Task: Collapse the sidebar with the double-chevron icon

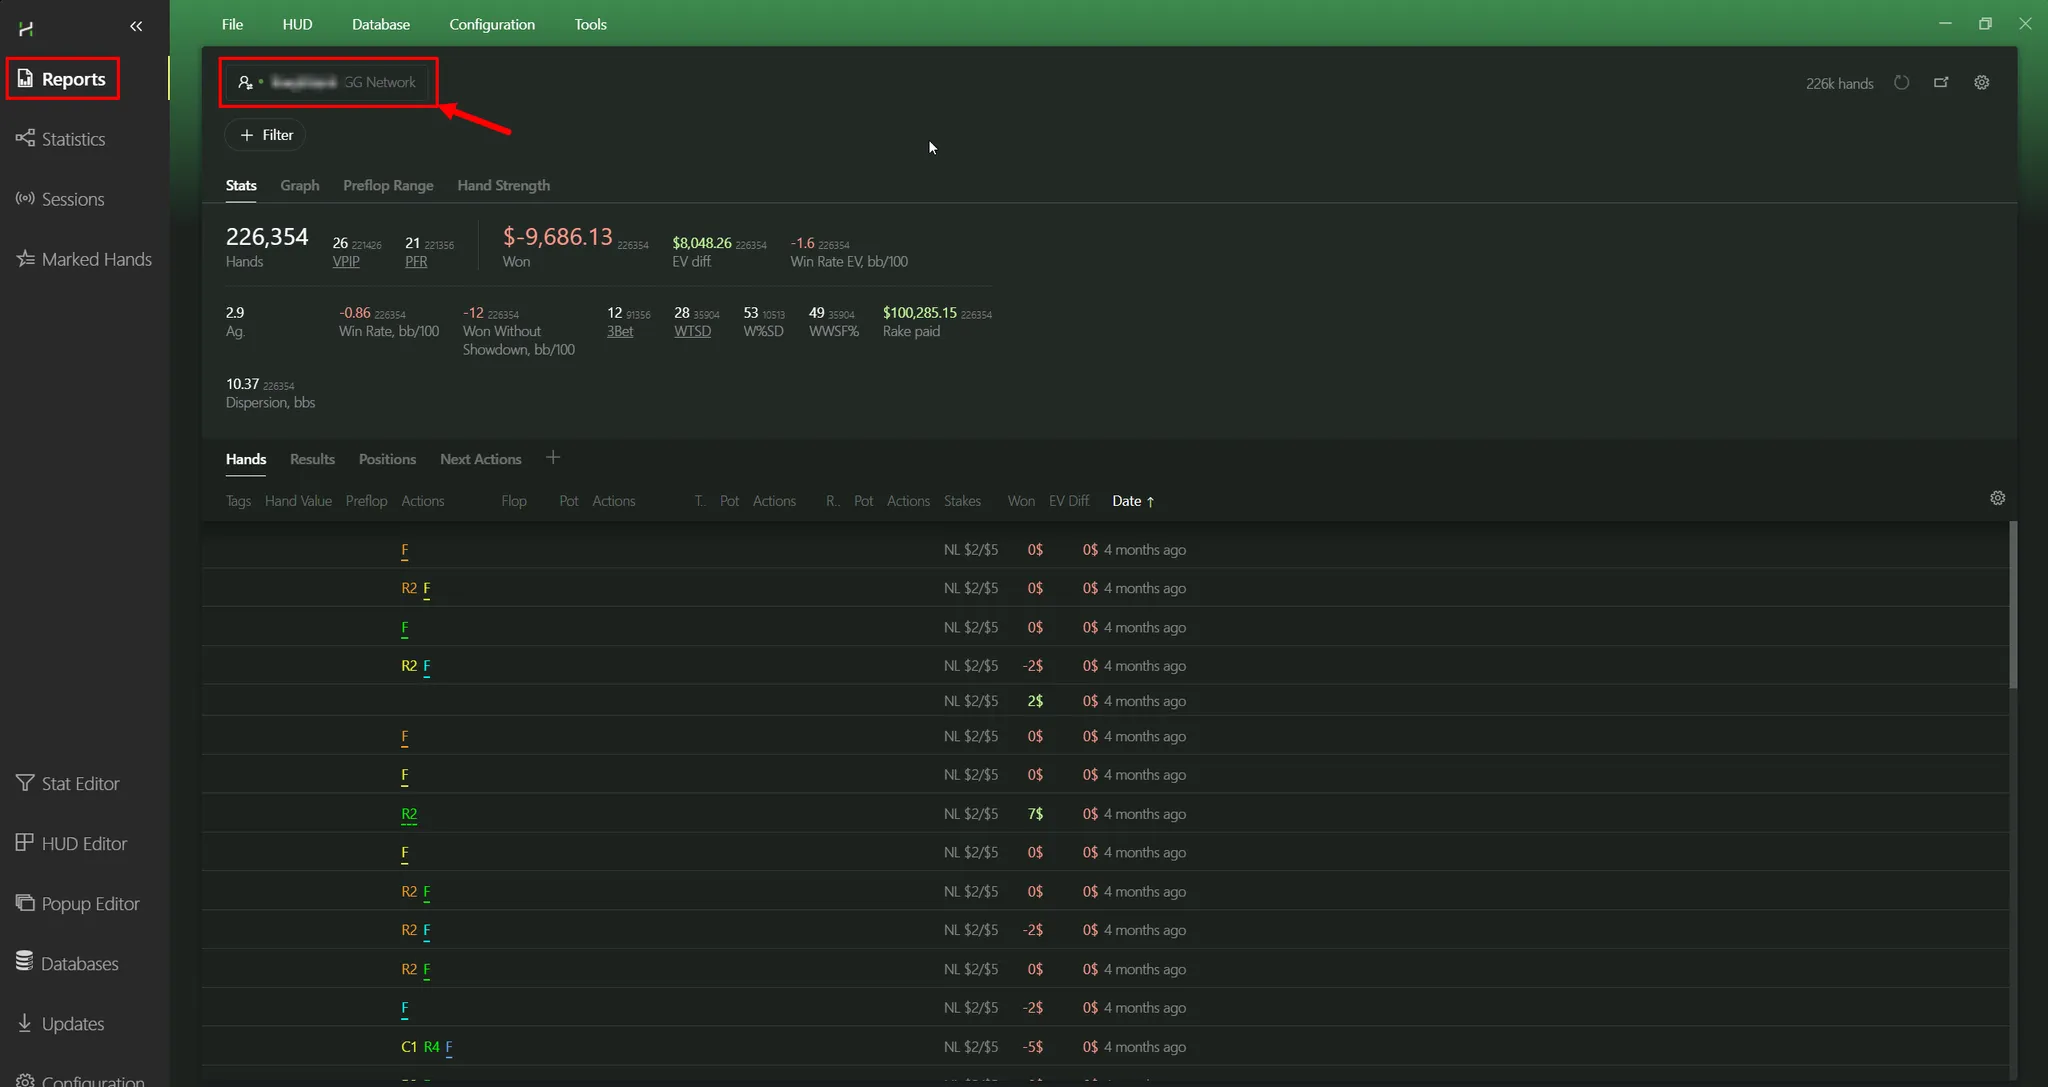Action: (136, 27)
